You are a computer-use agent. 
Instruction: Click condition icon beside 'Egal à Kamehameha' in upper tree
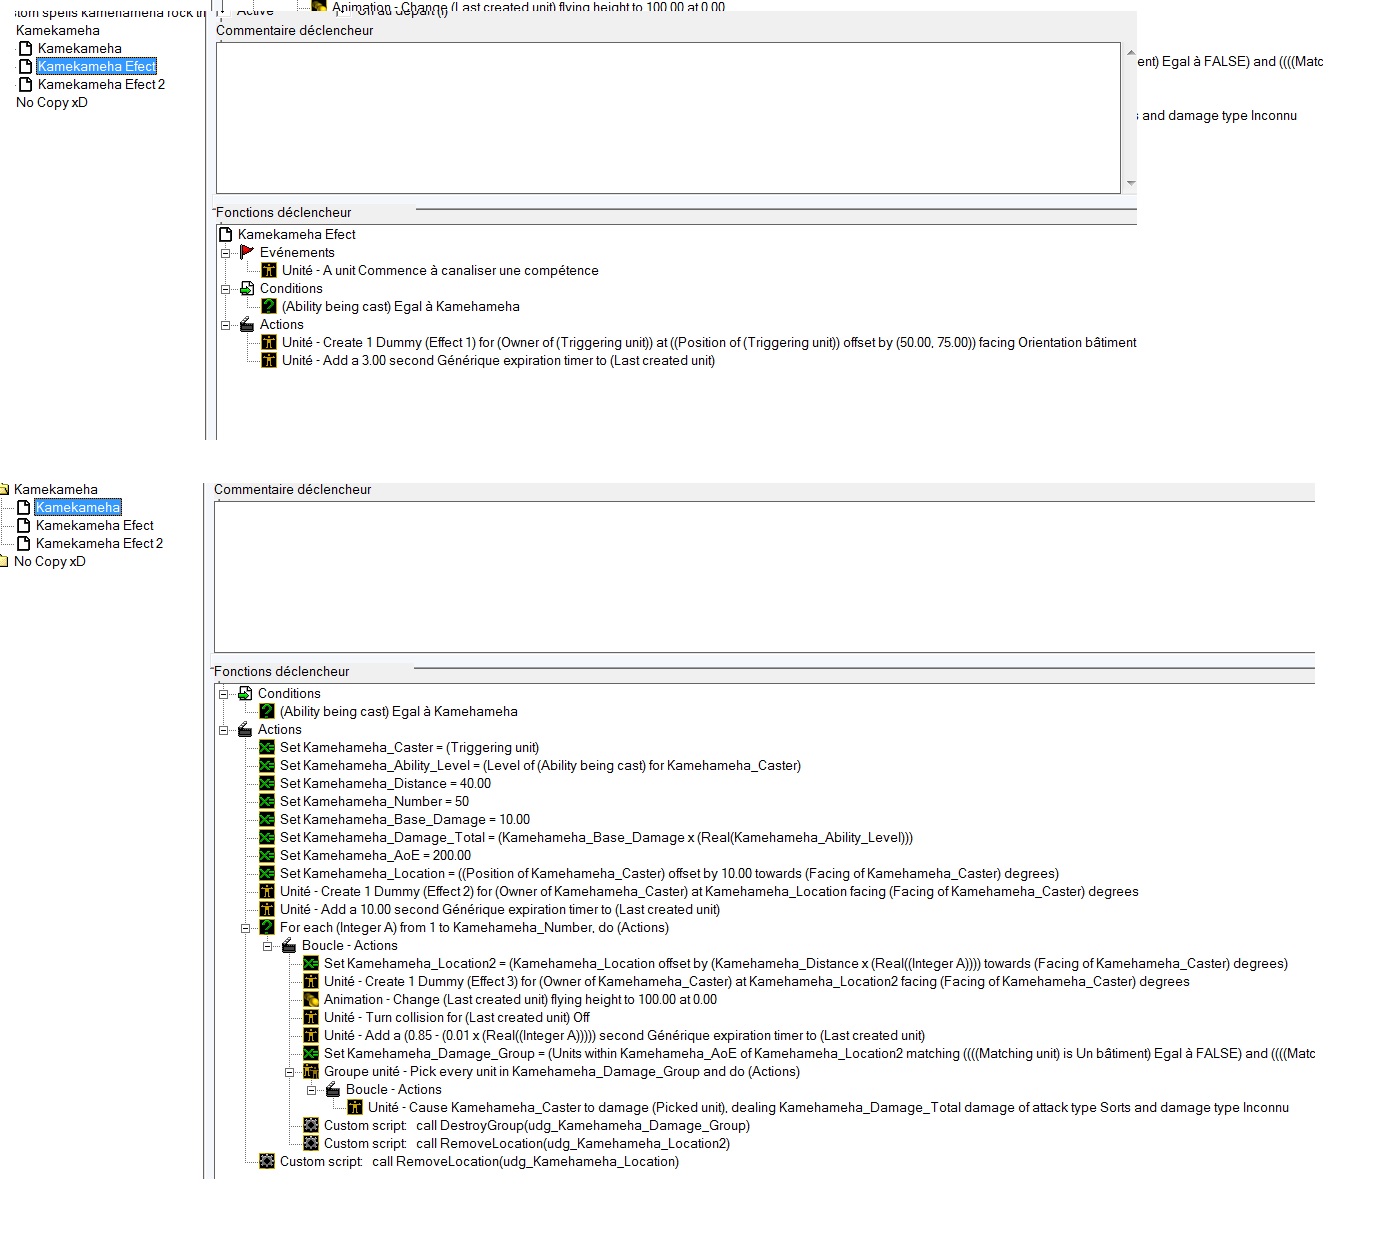coord(269,306)
